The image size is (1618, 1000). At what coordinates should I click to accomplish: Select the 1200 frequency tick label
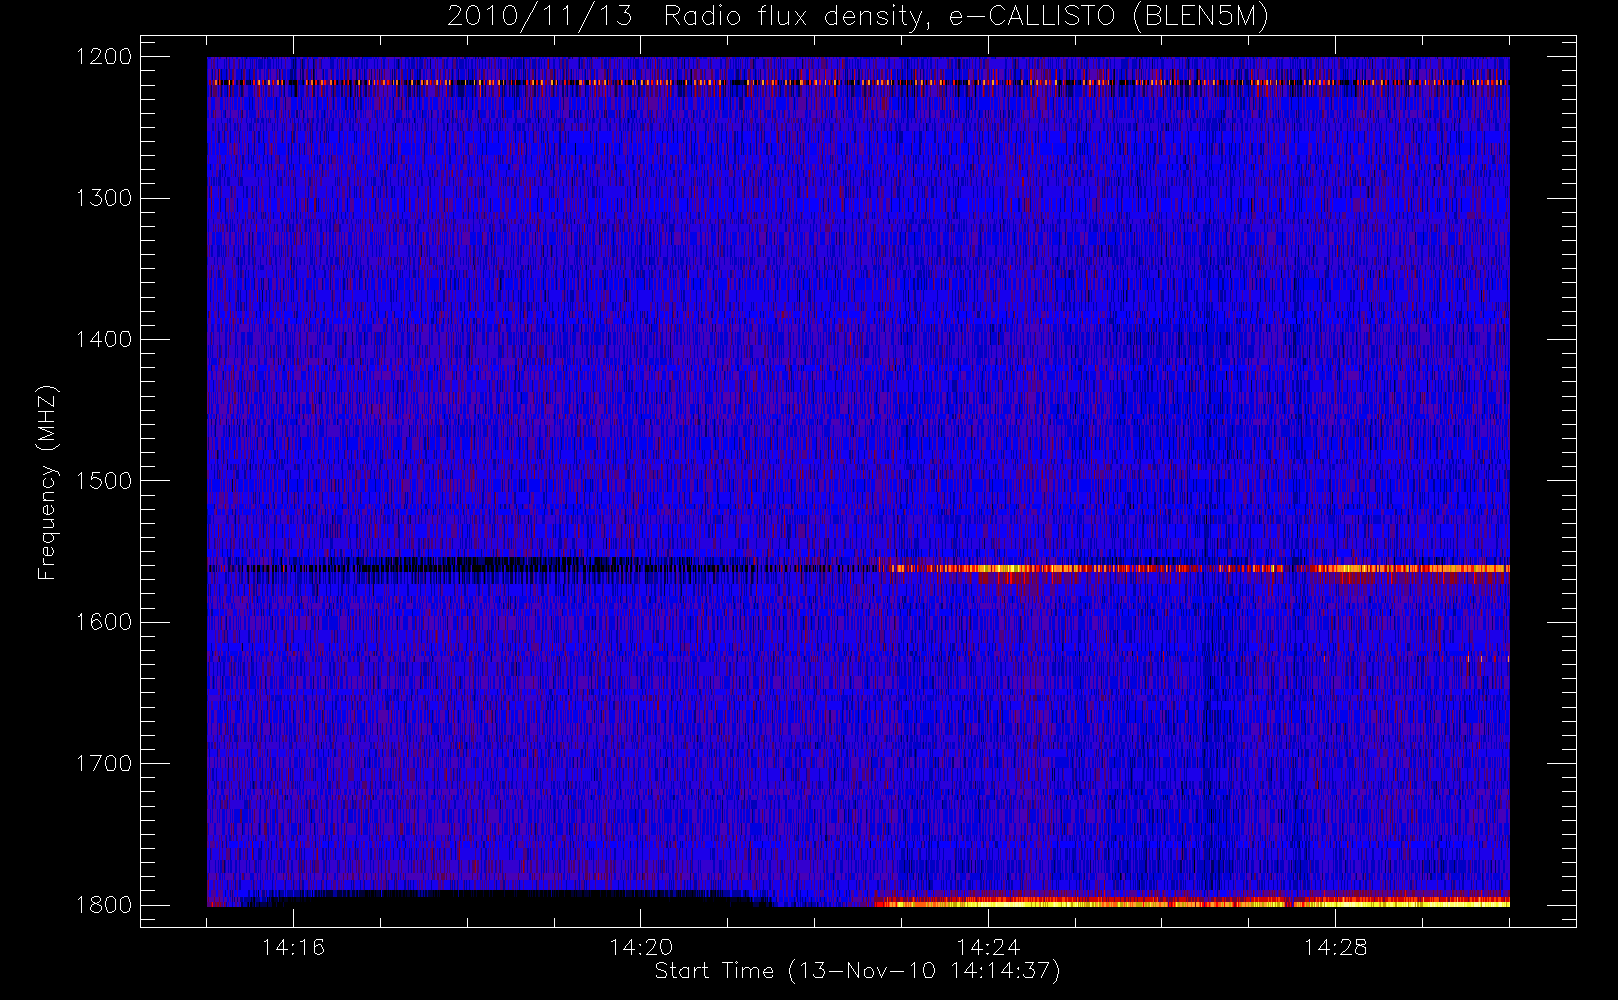pos(104,57)
